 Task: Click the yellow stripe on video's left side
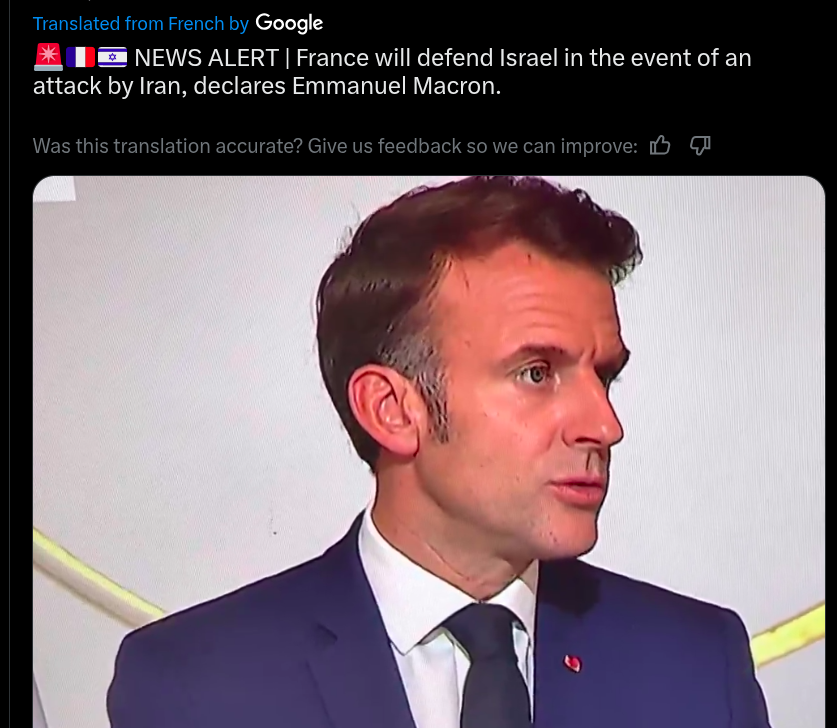tap(96, 574)
